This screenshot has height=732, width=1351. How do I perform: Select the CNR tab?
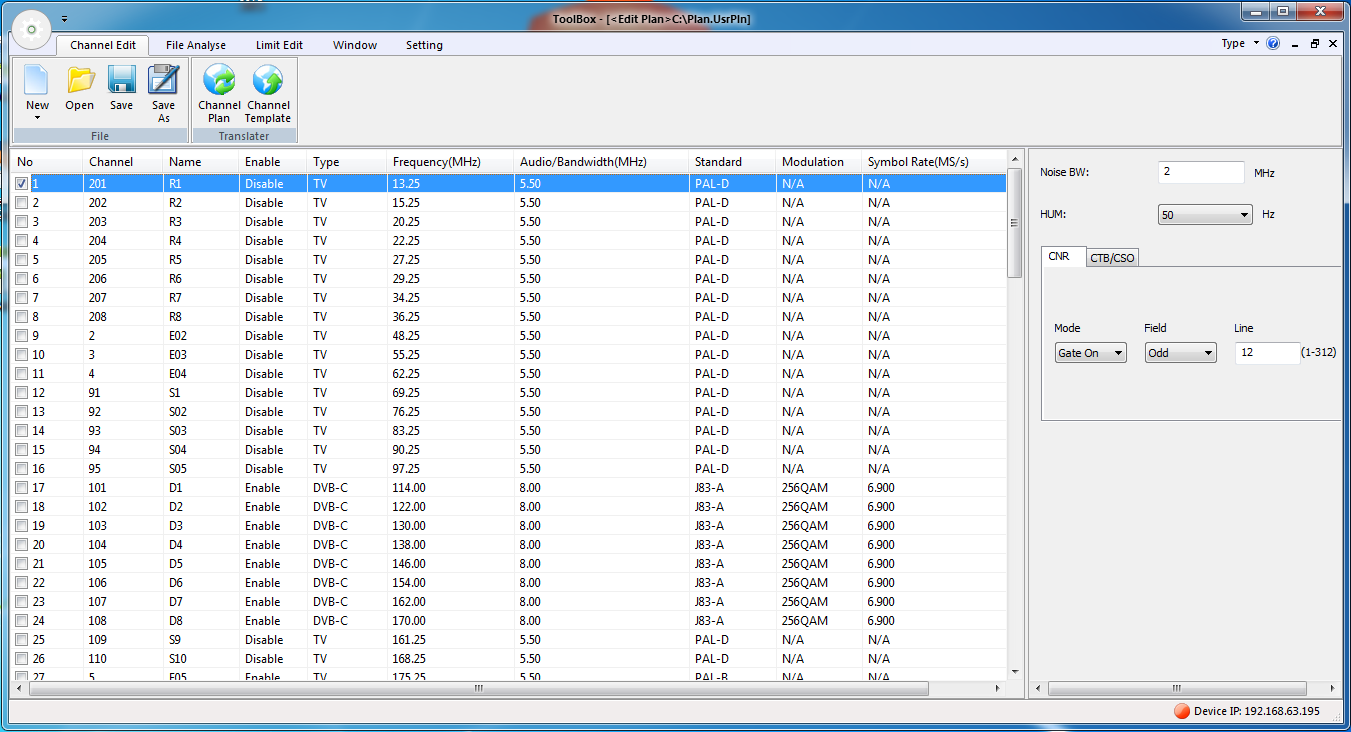point(1062,256)
